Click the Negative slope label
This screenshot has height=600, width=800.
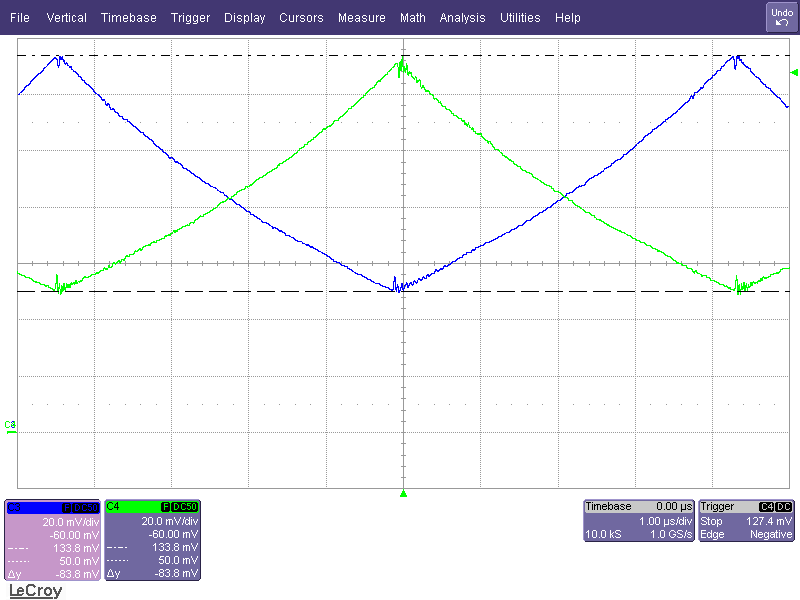[771, 534]
